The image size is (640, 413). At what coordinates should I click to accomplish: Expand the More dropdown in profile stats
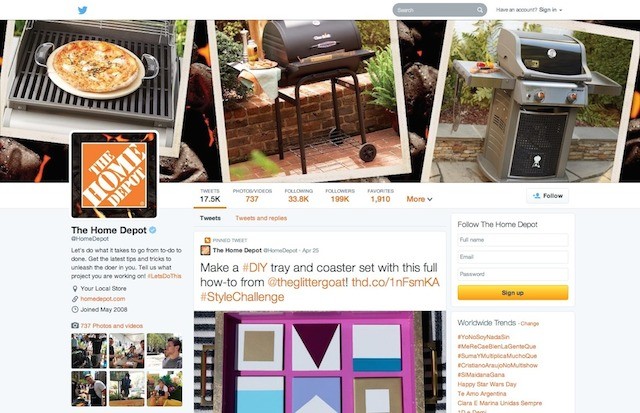[419, 199]
